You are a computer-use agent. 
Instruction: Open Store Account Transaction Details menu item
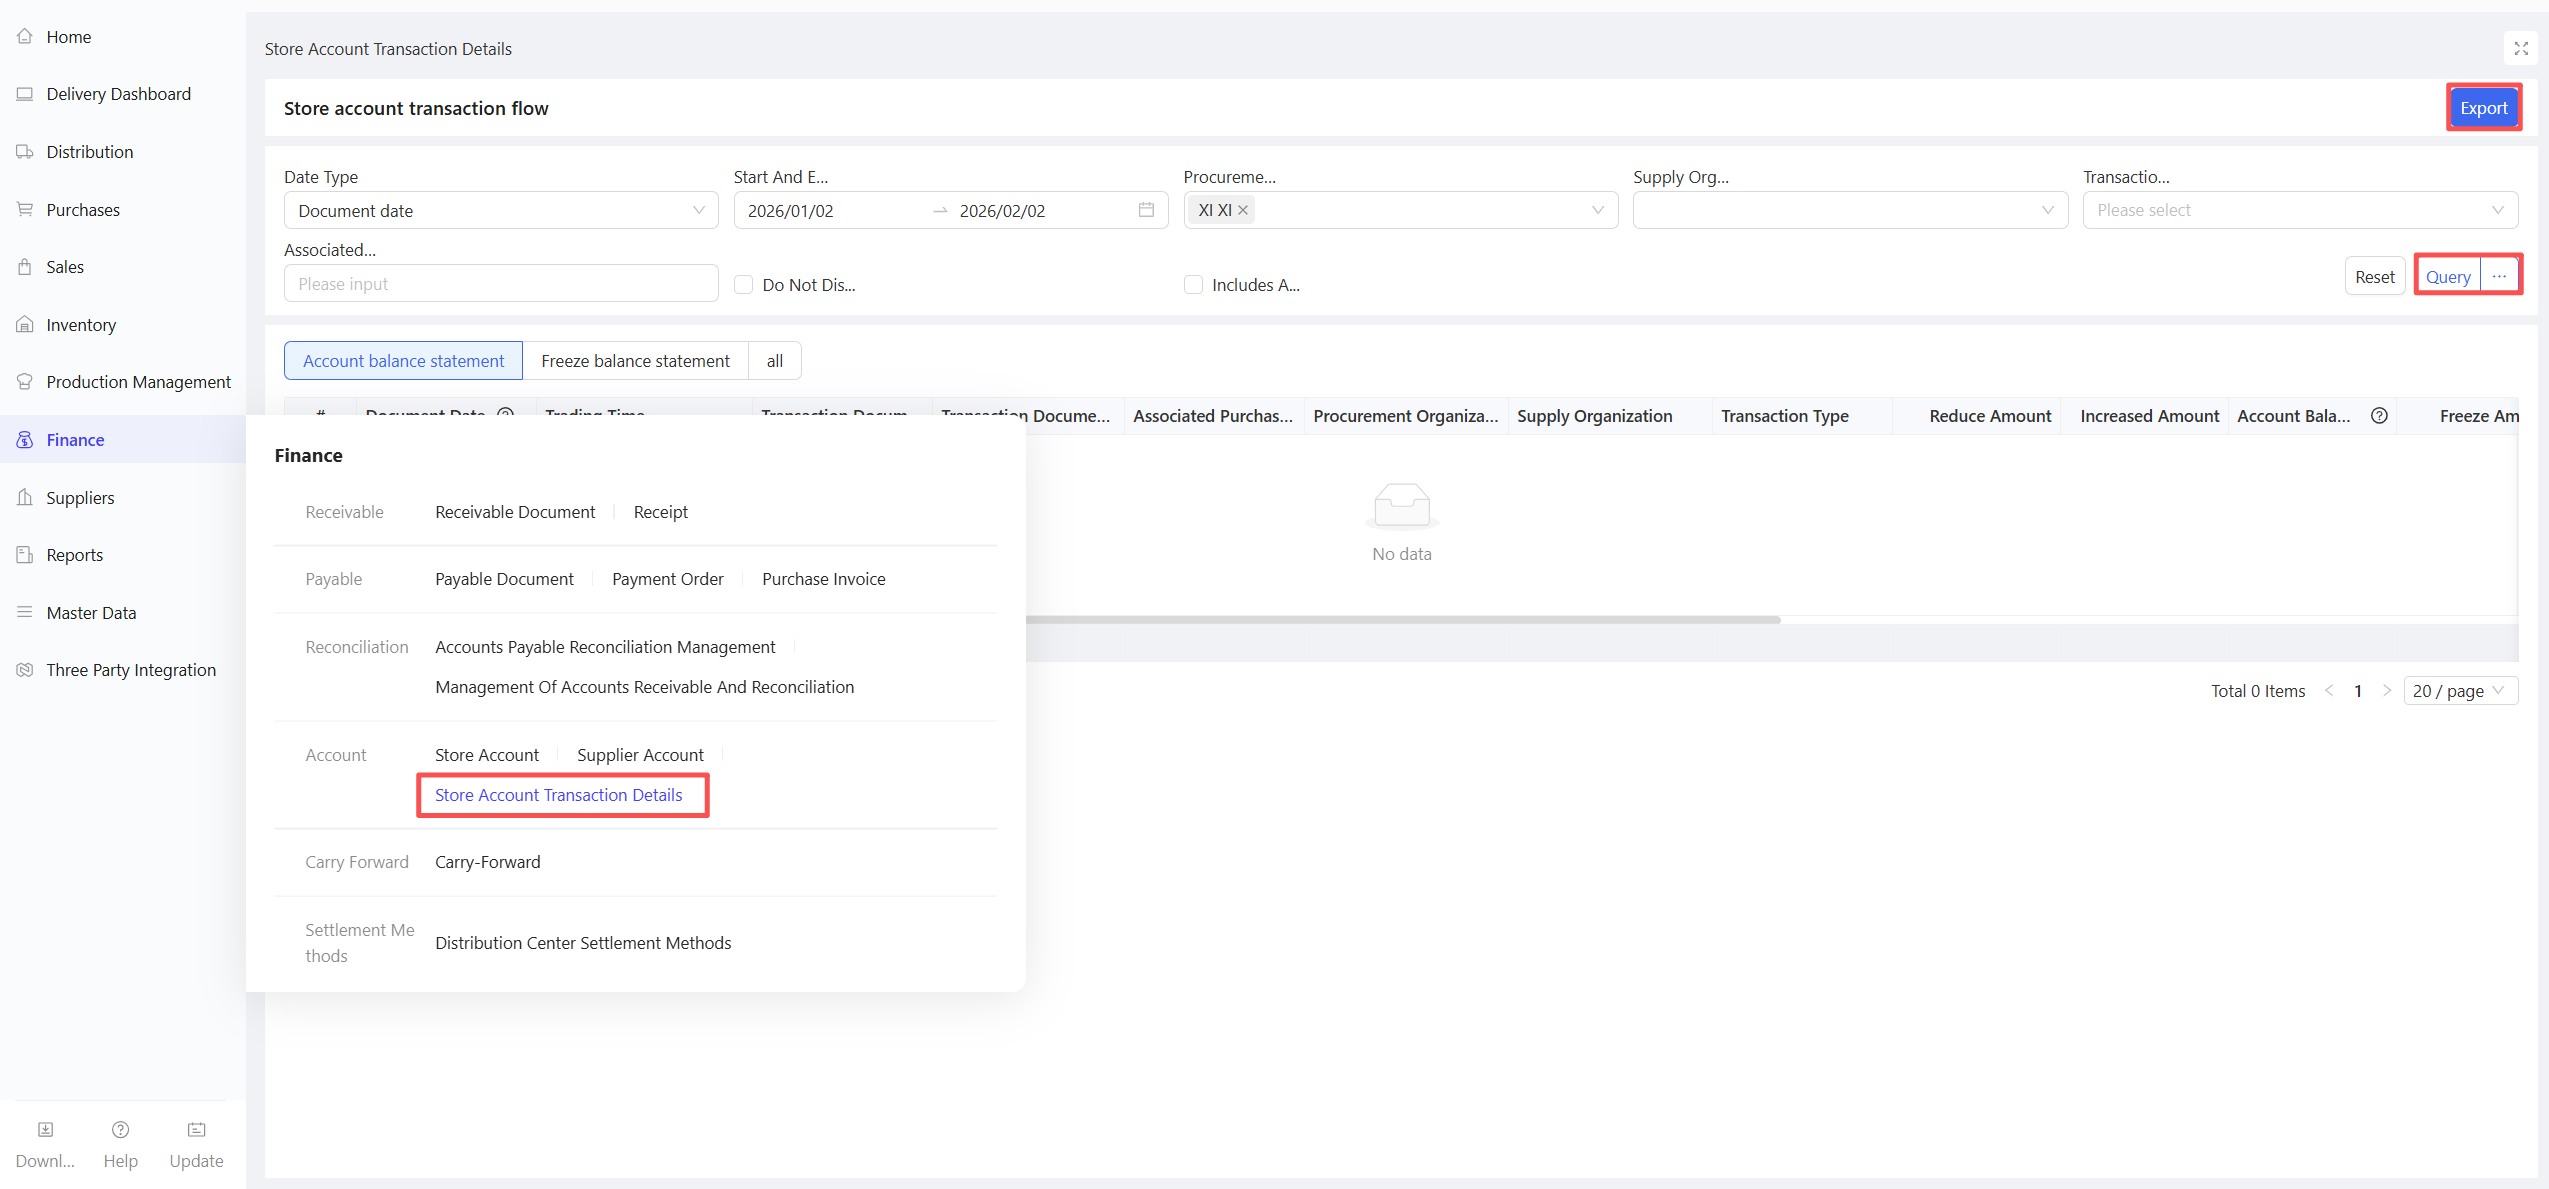click(x=558, y=795)
